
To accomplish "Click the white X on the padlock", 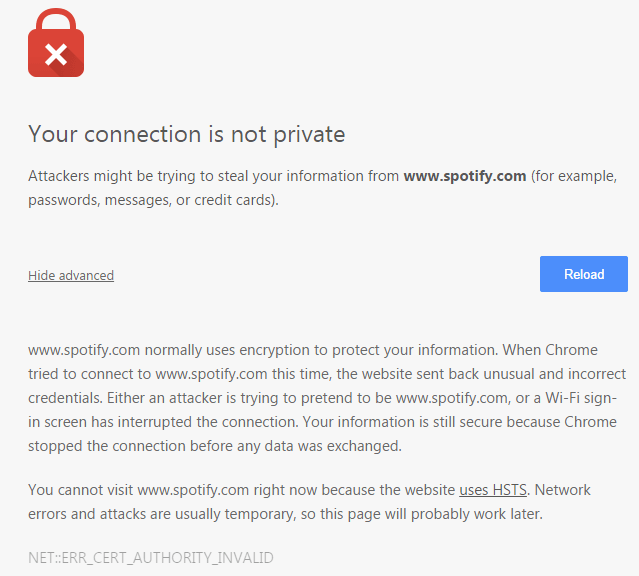I will (x=56, y=55).
